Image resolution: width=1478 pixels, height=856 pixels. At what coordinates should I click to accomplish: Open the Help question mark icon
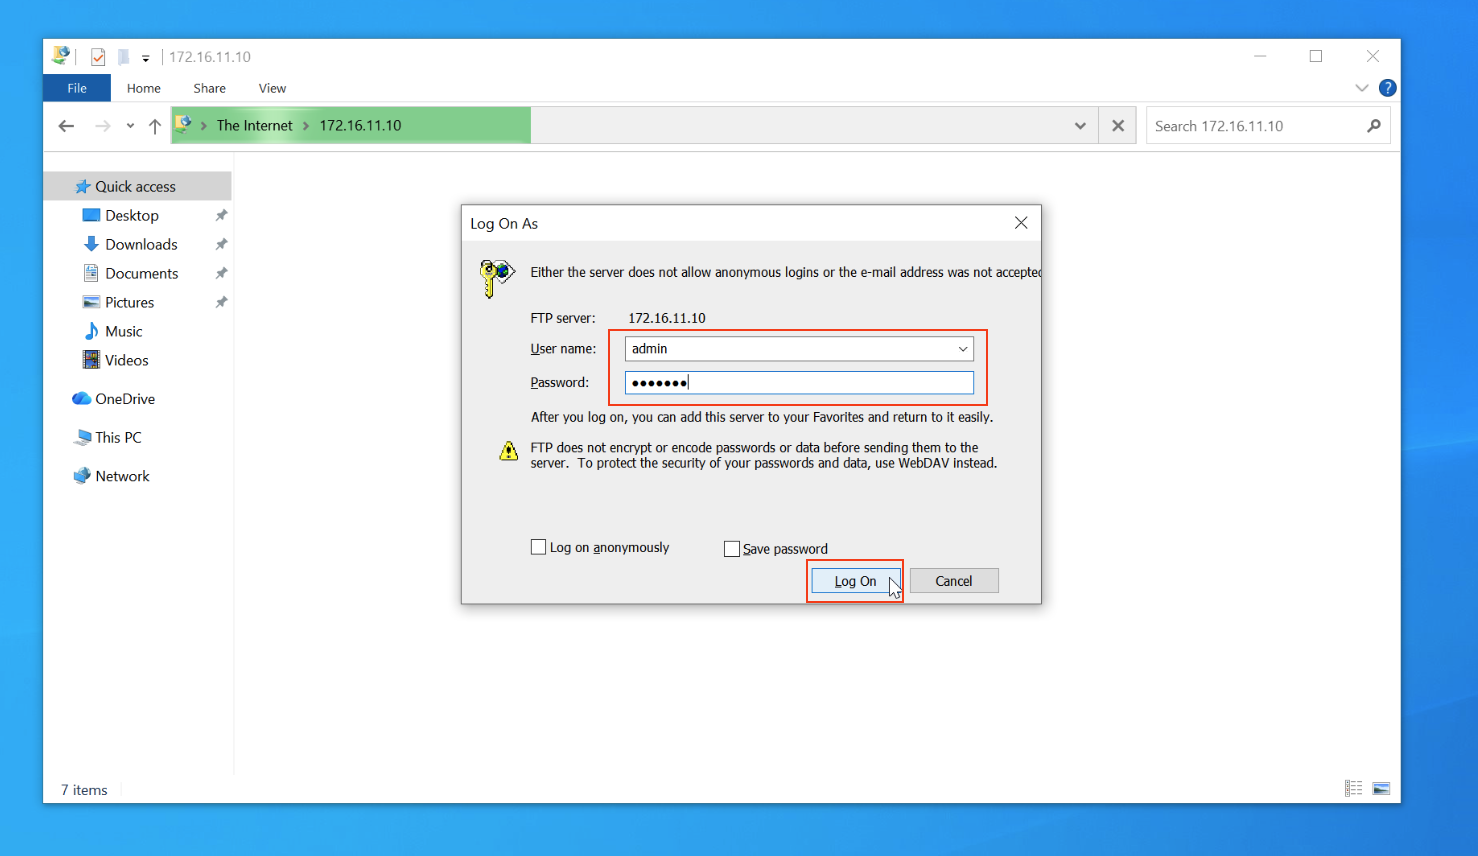pos(1387,88)
